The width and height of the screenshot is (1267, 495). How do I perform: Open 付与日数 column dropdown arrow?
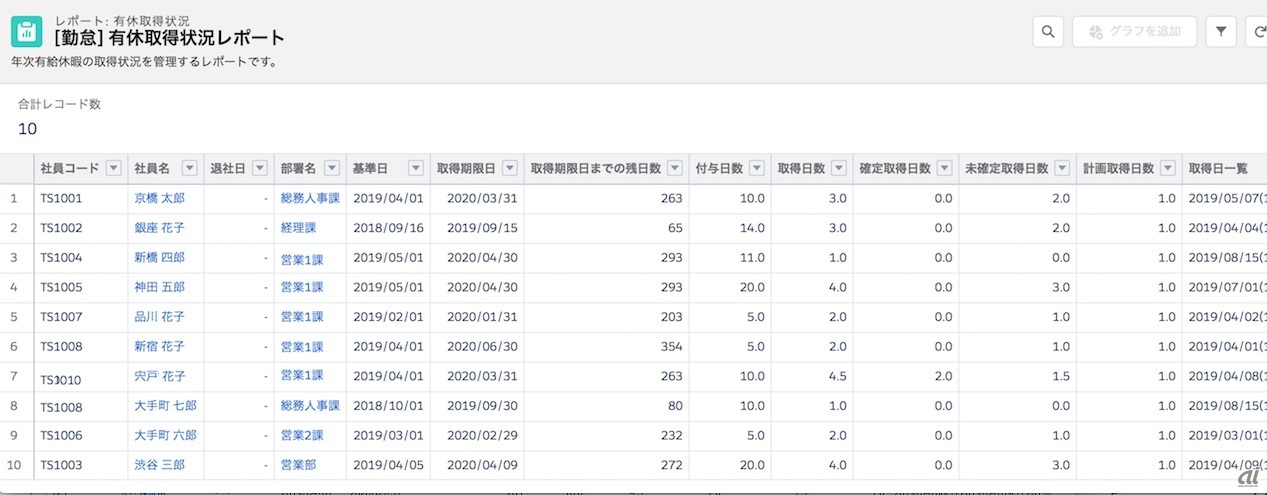757,168
